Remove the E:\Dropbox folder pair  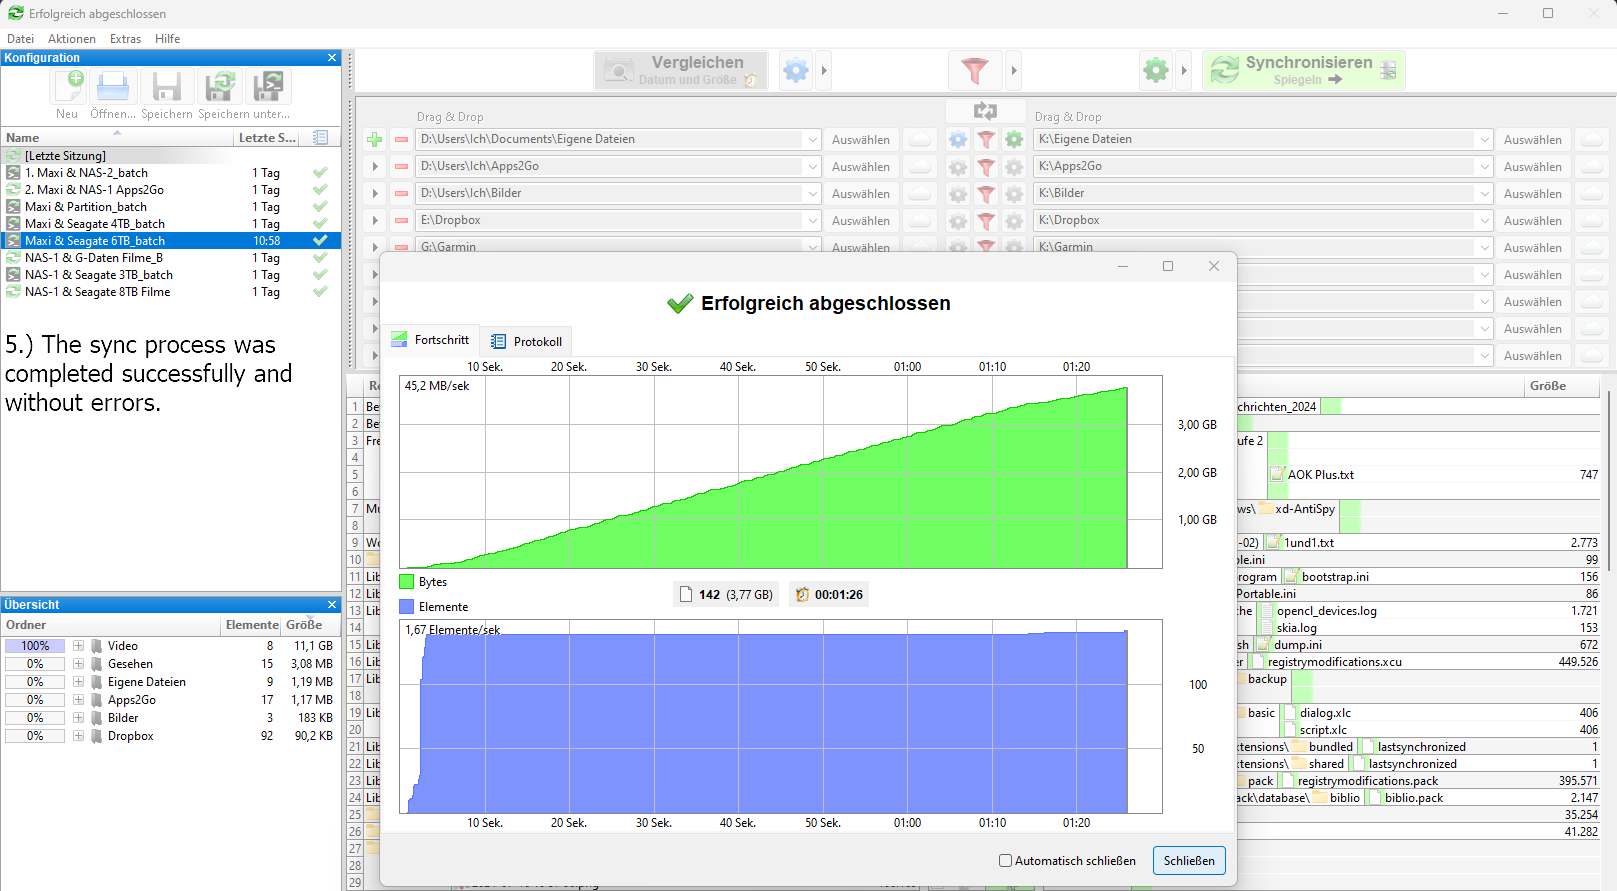[x=401, y=221]
